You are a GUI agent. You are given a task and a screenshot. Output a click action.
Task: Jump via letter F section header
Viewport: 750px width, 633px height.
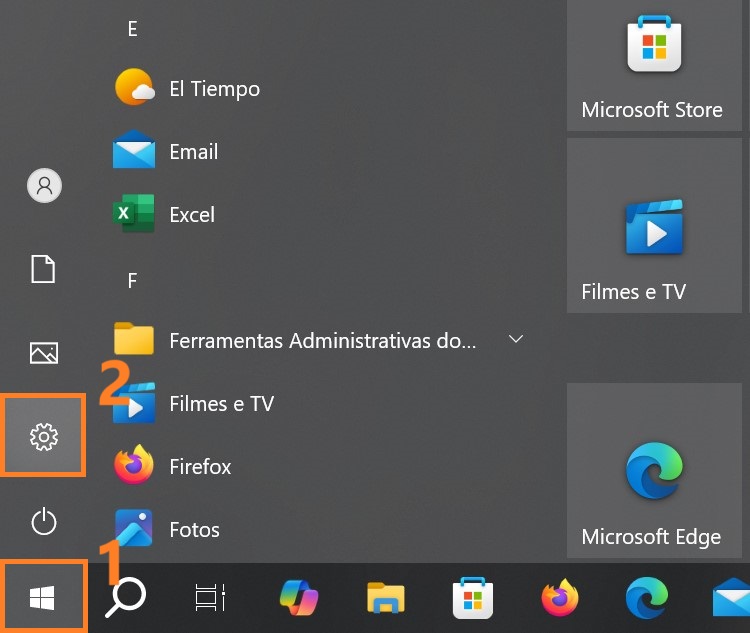click(132, 280)
